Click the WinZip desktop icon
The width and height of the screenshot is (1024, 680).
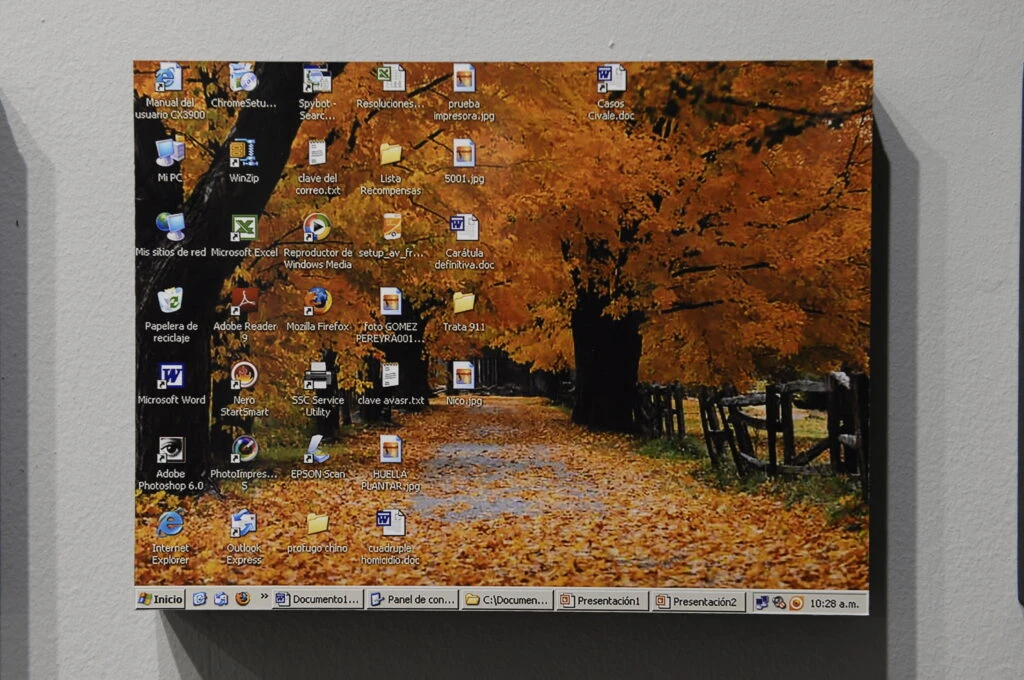[x=243, y=153]
